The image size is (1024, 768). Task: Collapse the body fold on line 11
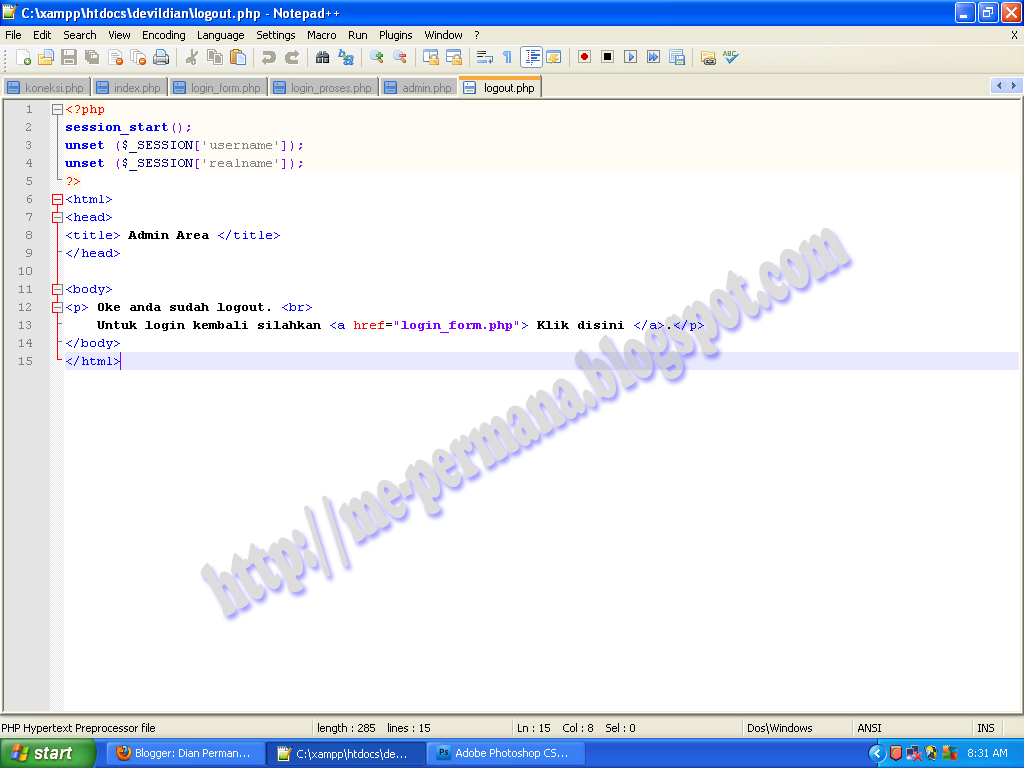[57, 289]
